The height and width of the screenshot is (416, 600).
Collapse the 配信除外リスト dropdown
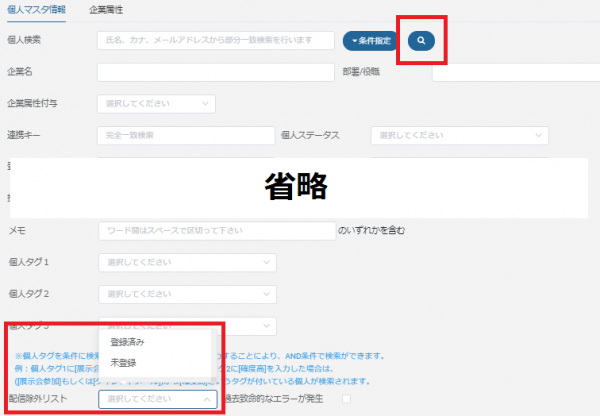[x=158, y=399]
